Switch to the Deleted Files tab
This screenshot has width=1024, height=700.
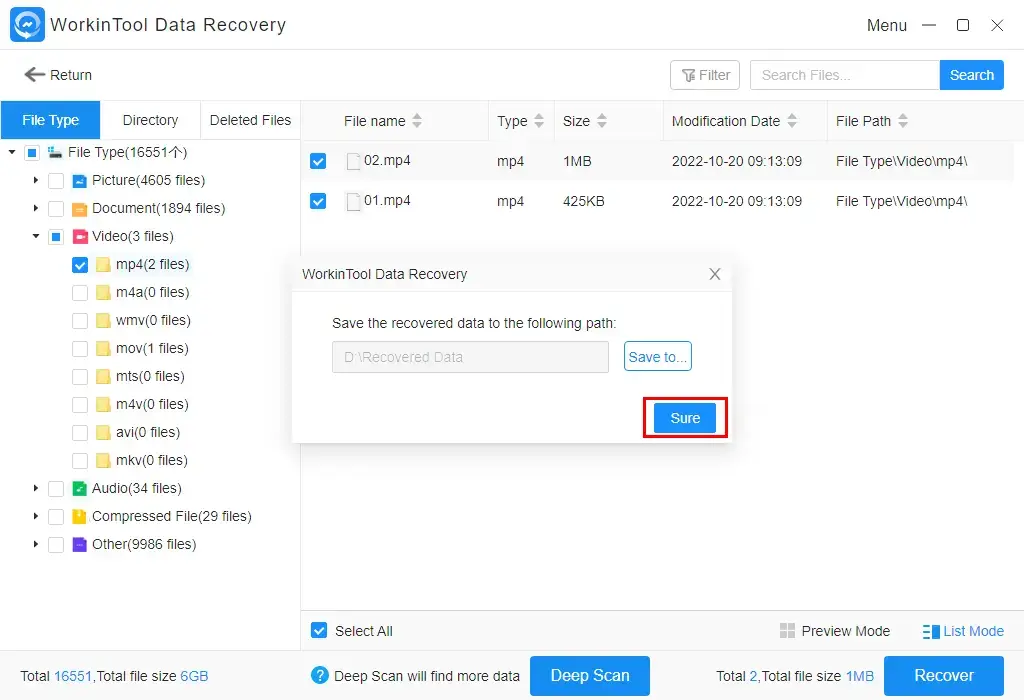pos(250,120)
